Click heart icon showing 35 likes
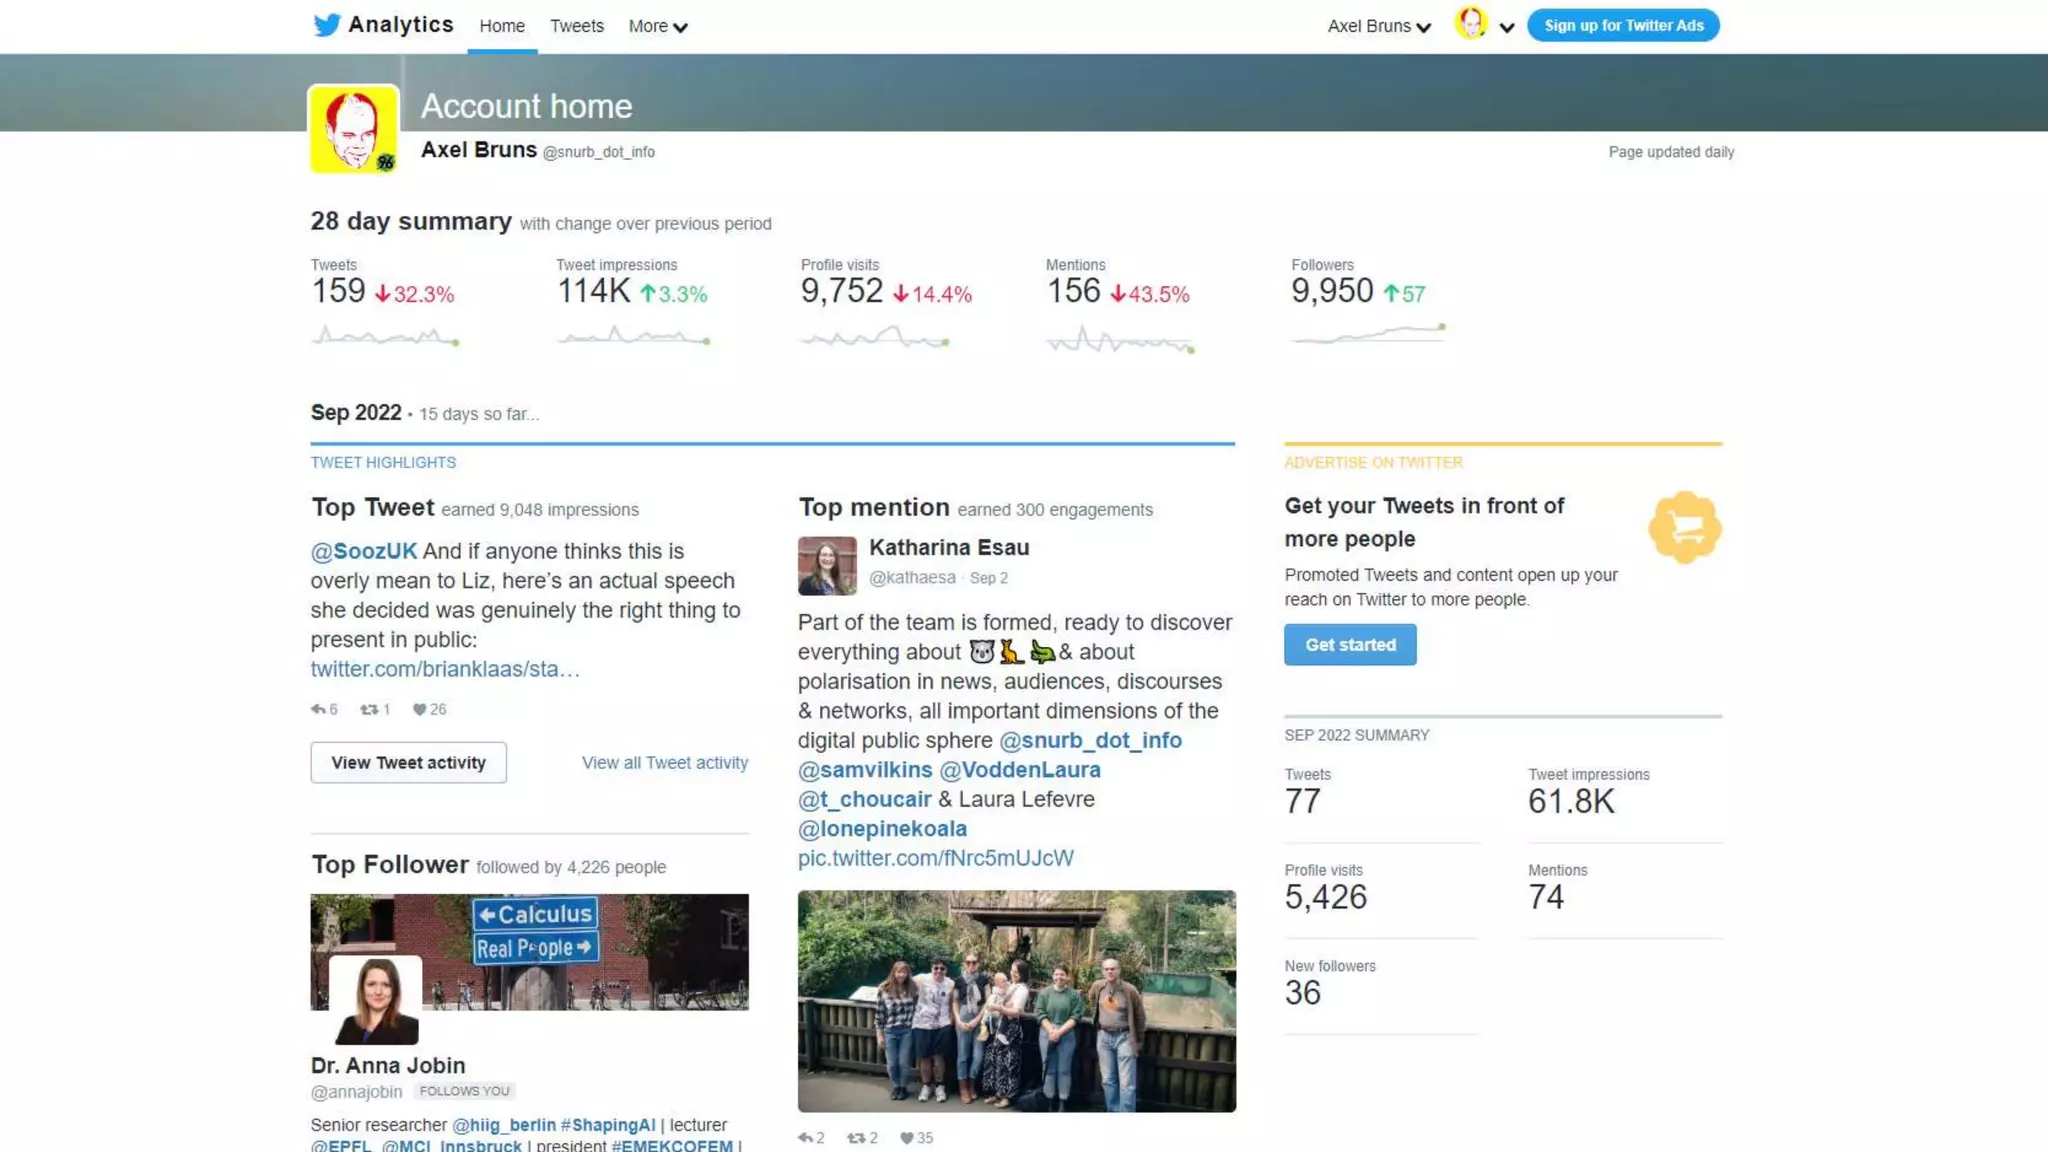Image resolution: width=2048 pixels, height=1152 pixels. pyautogui.click(x=907, y=1138)
